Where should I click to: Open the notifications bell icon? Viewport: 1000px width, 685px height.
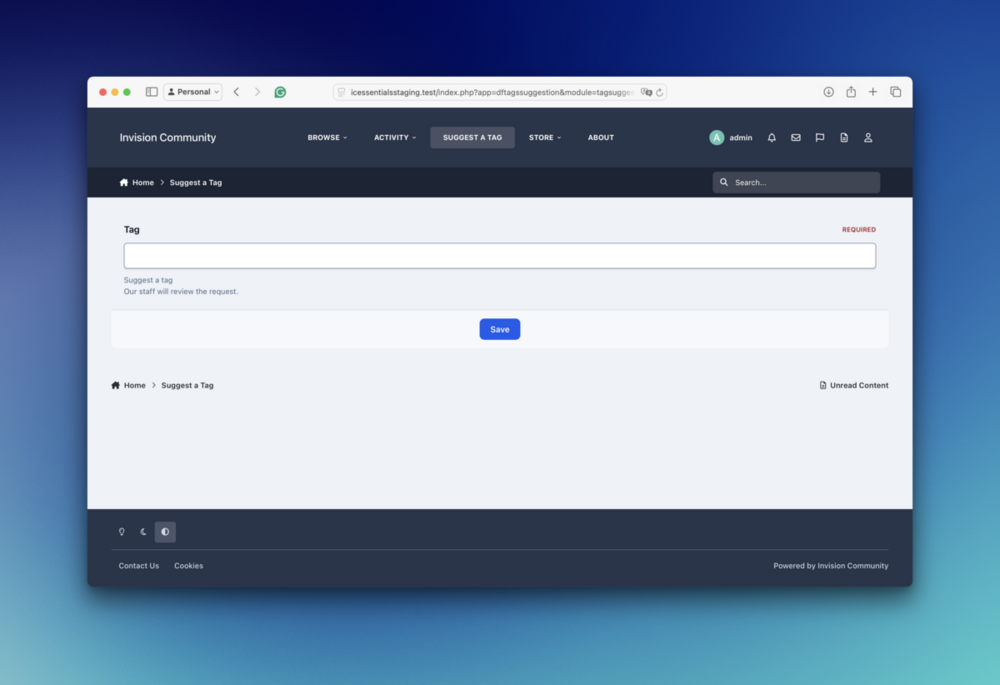click(772, 138)
